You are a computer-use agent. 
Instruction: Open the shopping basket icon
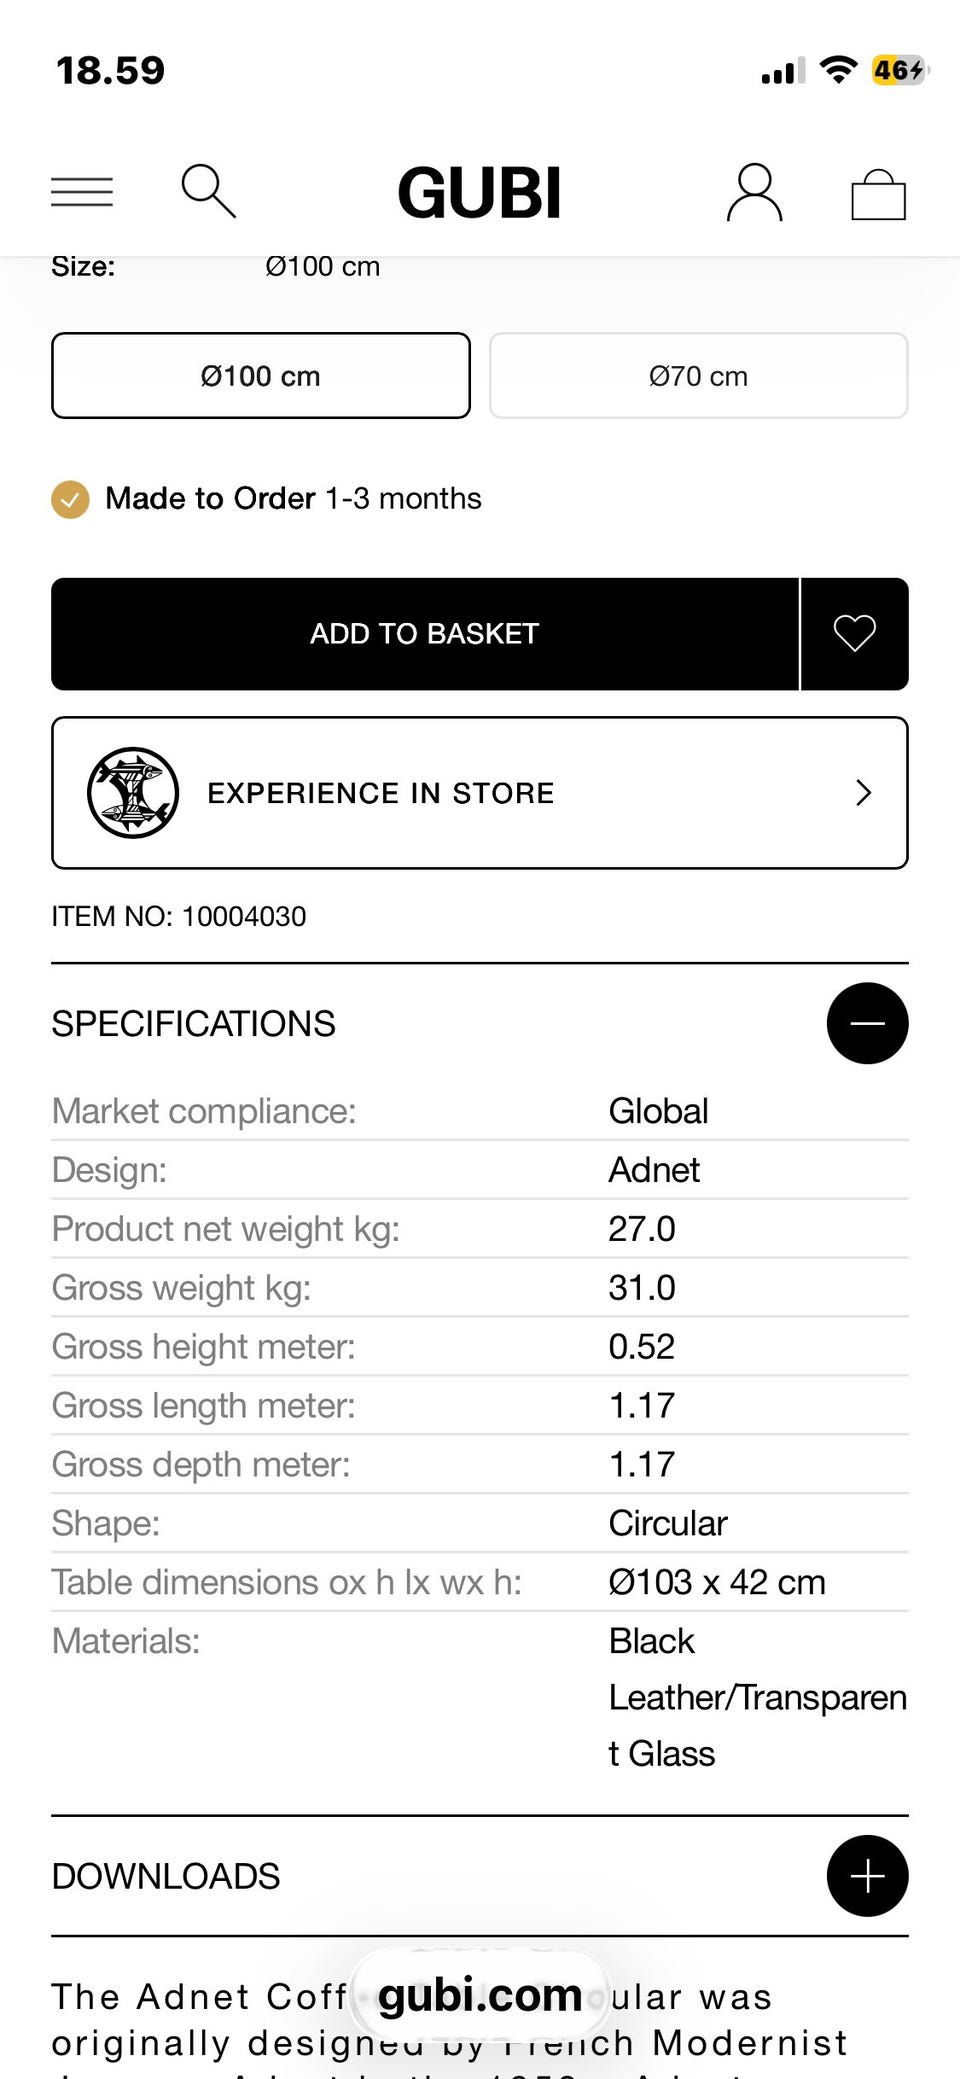coord(878,194)
